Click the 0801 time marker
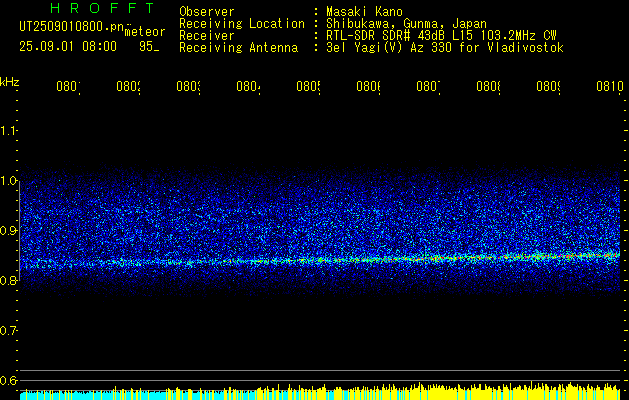Image resolution: width=629 pixels, height=400 pixels. pos(68,86)
